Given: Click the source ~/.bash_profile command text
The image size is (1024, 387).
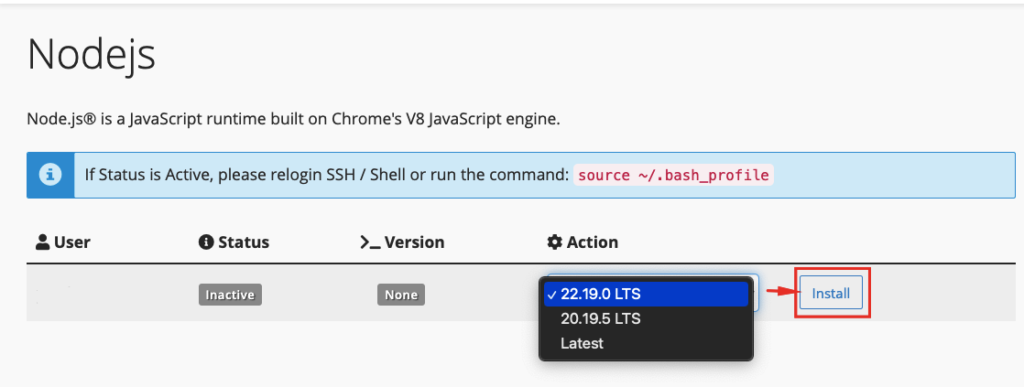Looking at the screenshot, I should (x=673, y=175).
